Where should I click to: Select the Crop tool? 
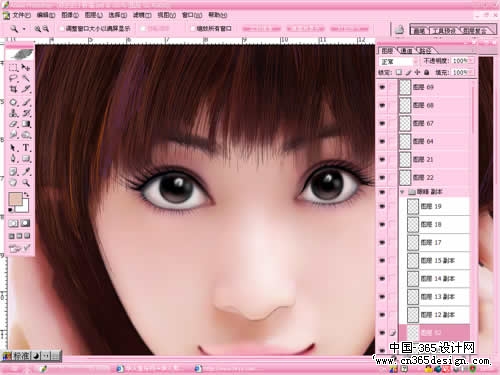point(13,89)
